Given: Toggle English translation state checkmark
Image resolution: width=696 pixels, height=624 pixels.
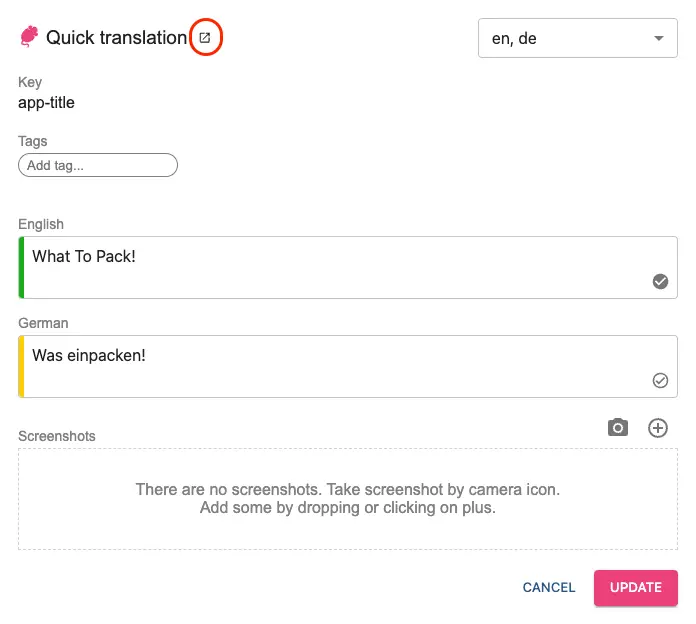Looking at the screenshot, I should (660, 281).
